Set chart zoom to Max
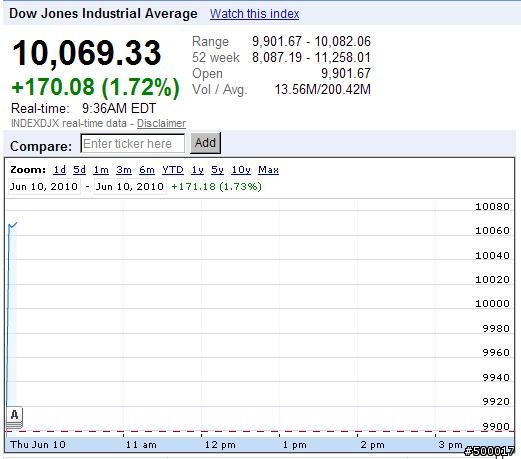The image size is (521, 459). click(268, 170)
